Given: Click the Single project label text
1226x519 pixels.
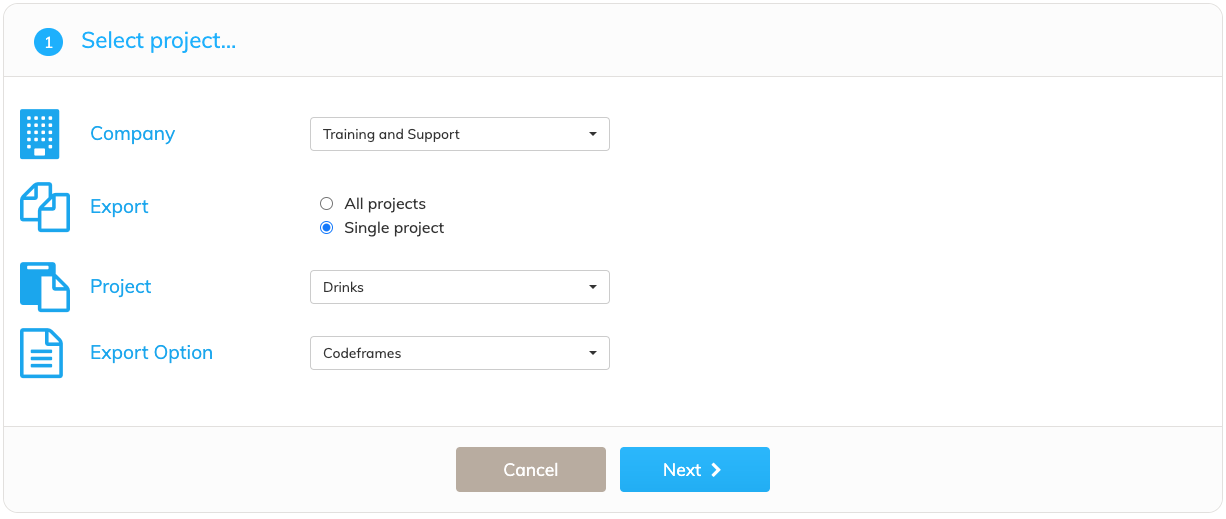Looking at the screenshot, I should 394,228.
